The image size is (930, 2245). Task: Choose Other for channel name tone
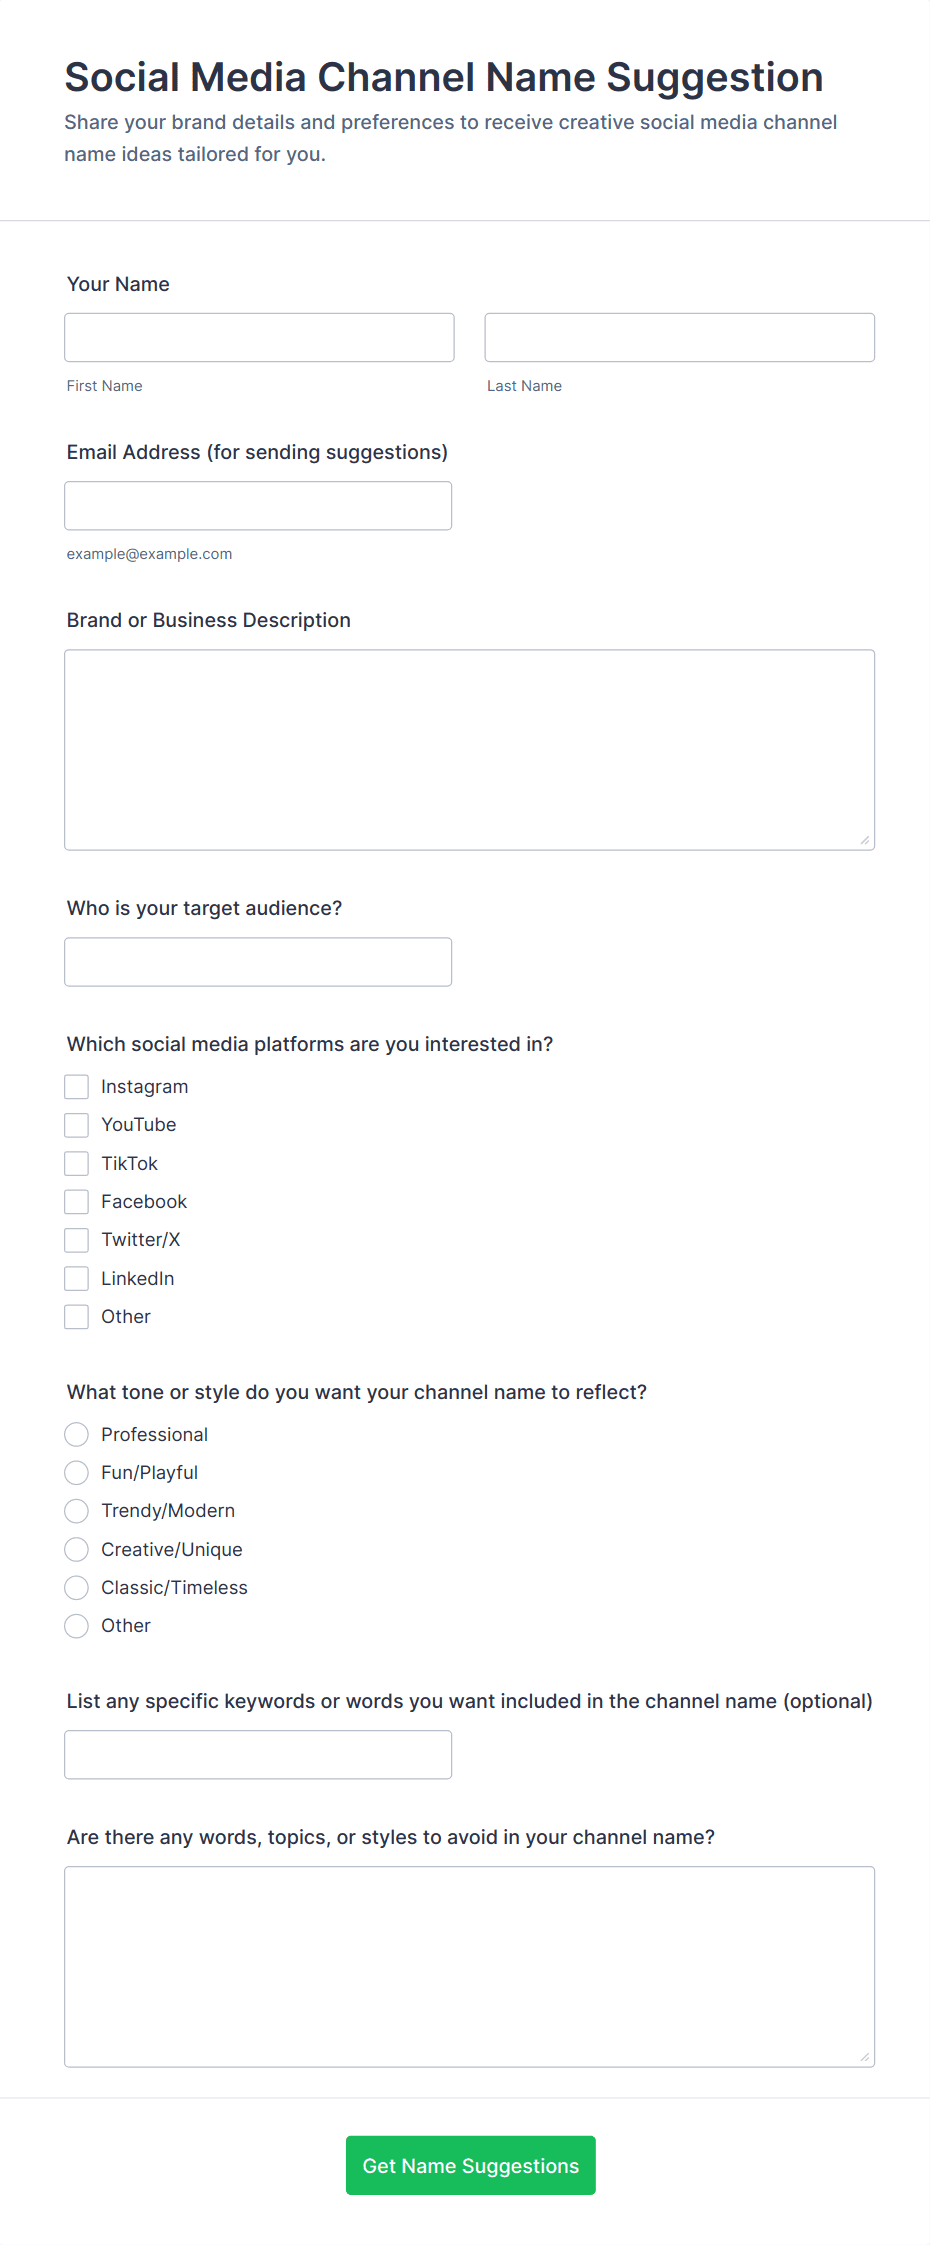pos(76,1626)
